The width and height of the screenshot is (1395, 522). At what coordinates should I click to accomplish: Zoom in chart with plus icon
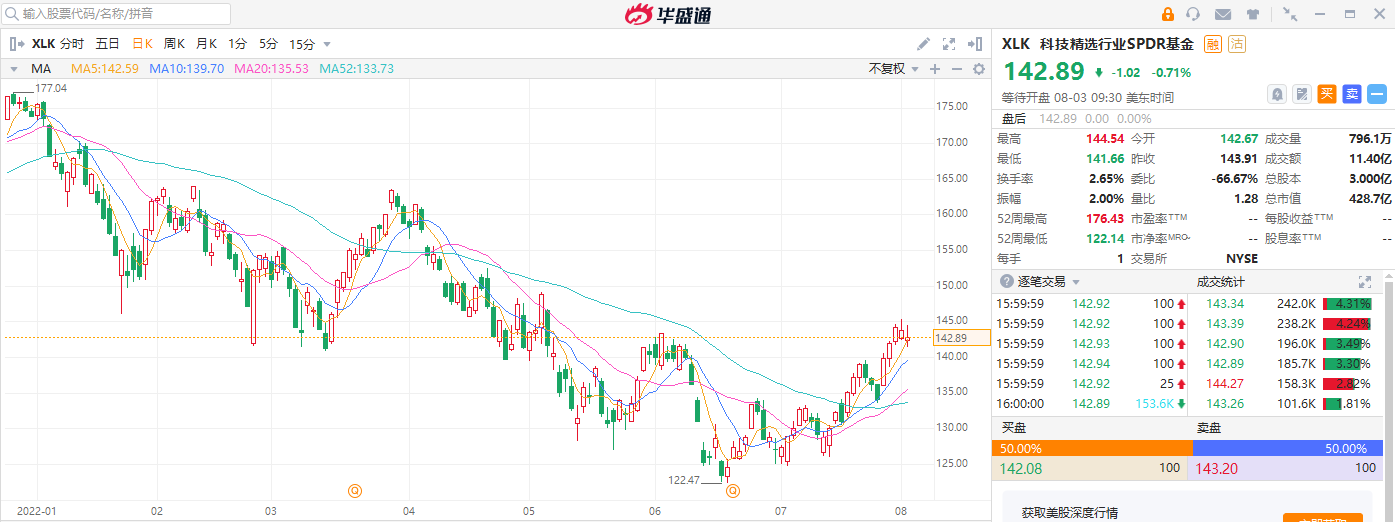[935, 69]
